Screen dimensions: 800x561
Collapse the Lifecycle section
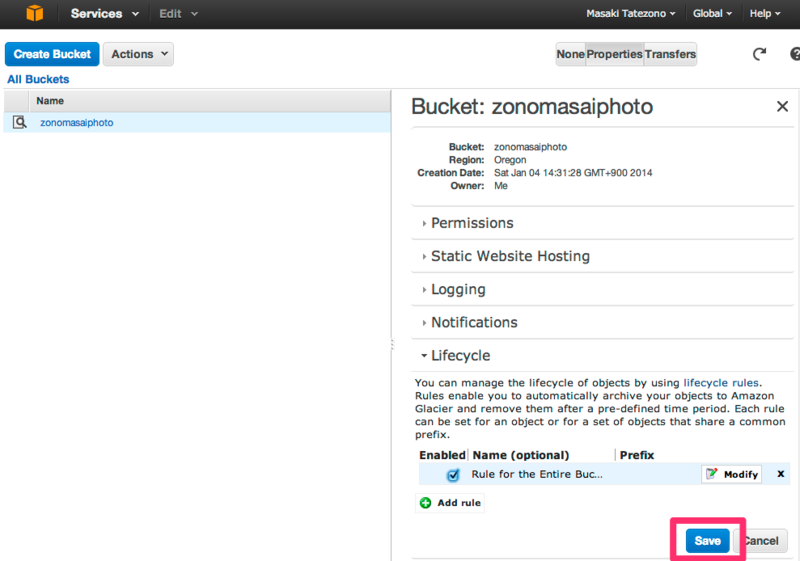pos(455,355)
